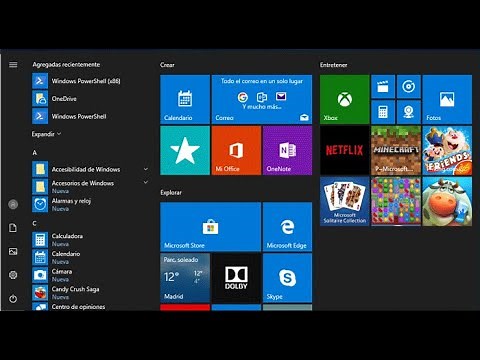The height and width of the screenshot is (360, 480).
Task: Open the Madrid weather tile
Action: click(x=185, y=278)
